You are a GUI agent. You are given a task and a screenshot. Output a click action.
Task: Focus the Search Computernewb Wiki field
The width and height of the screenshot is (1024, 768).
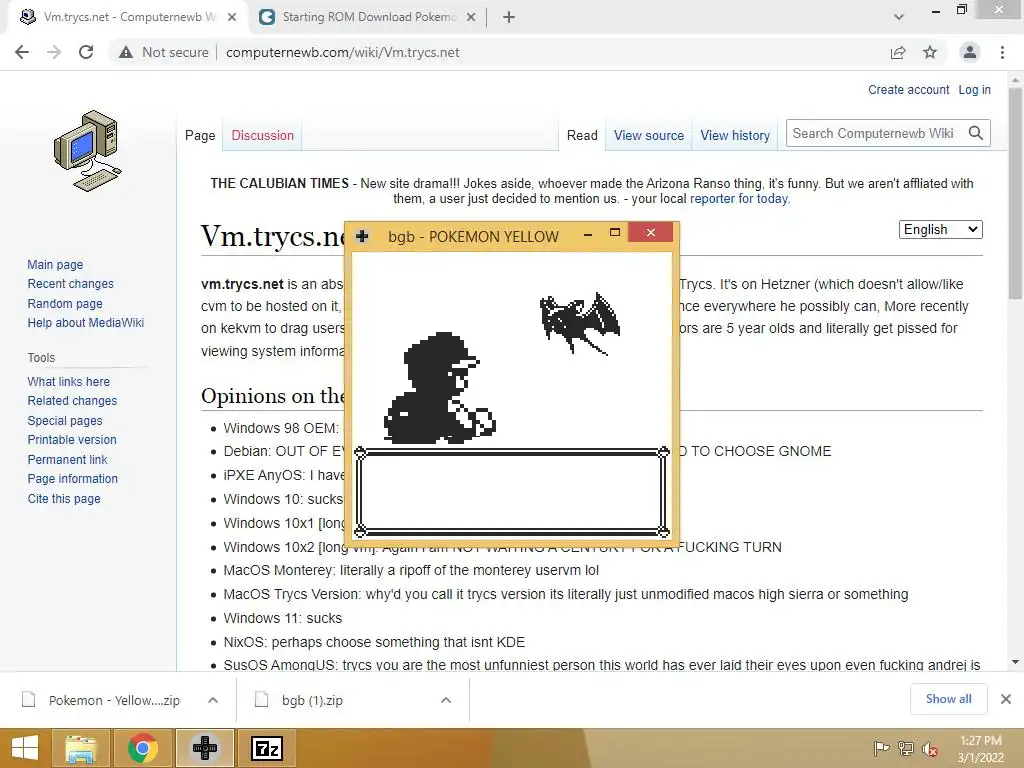coord(875,133)
